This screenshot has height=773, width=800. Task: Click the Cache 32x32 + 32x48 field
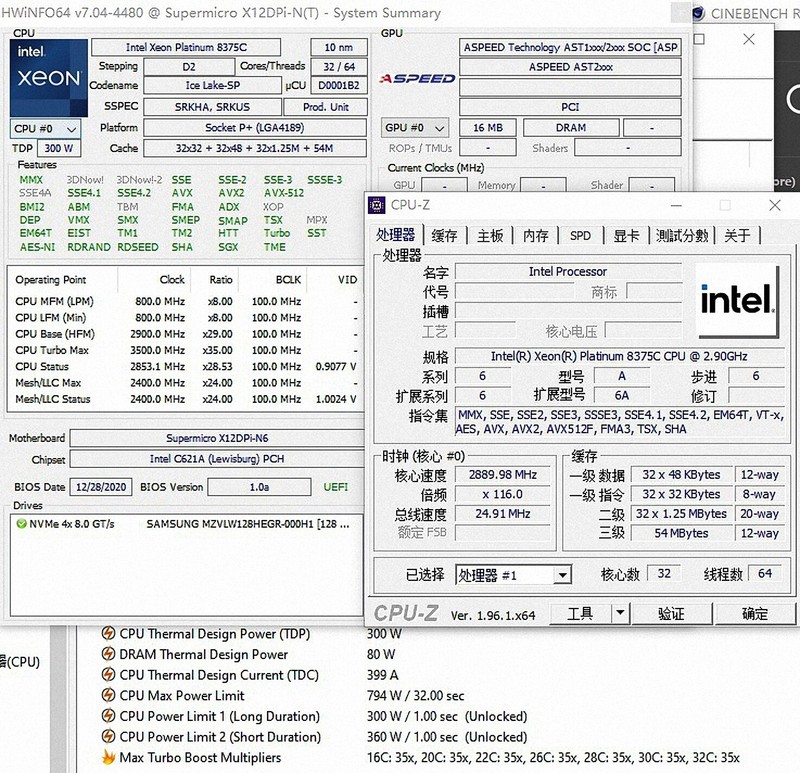click(x=255, y=148)
